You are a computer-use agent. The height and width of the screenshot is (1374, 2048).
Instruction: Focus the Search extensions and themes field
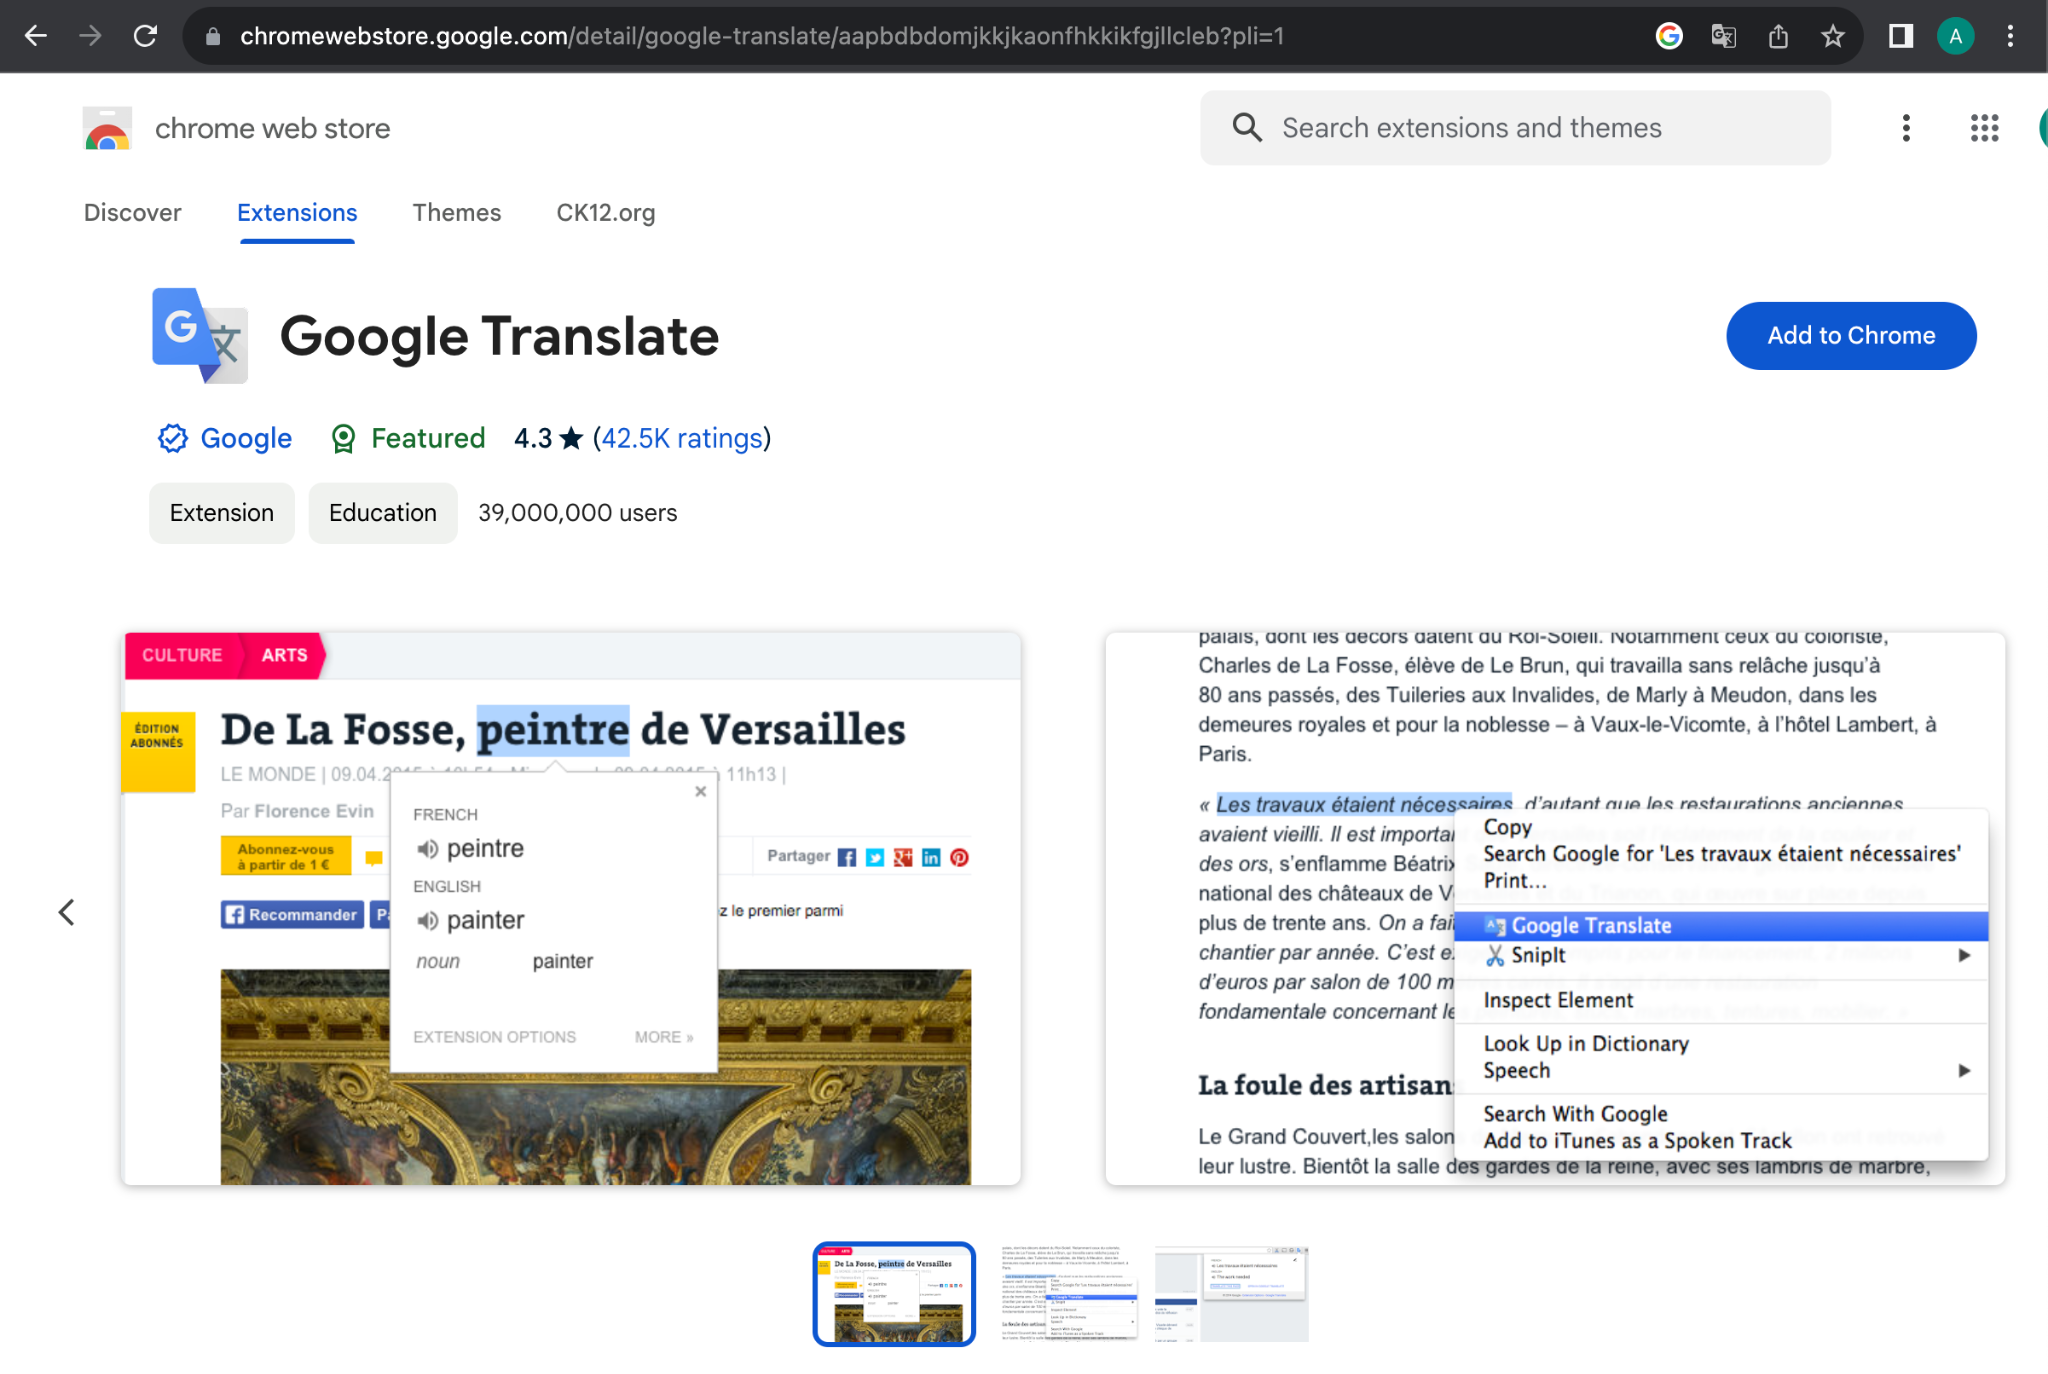coord(1516,128)
